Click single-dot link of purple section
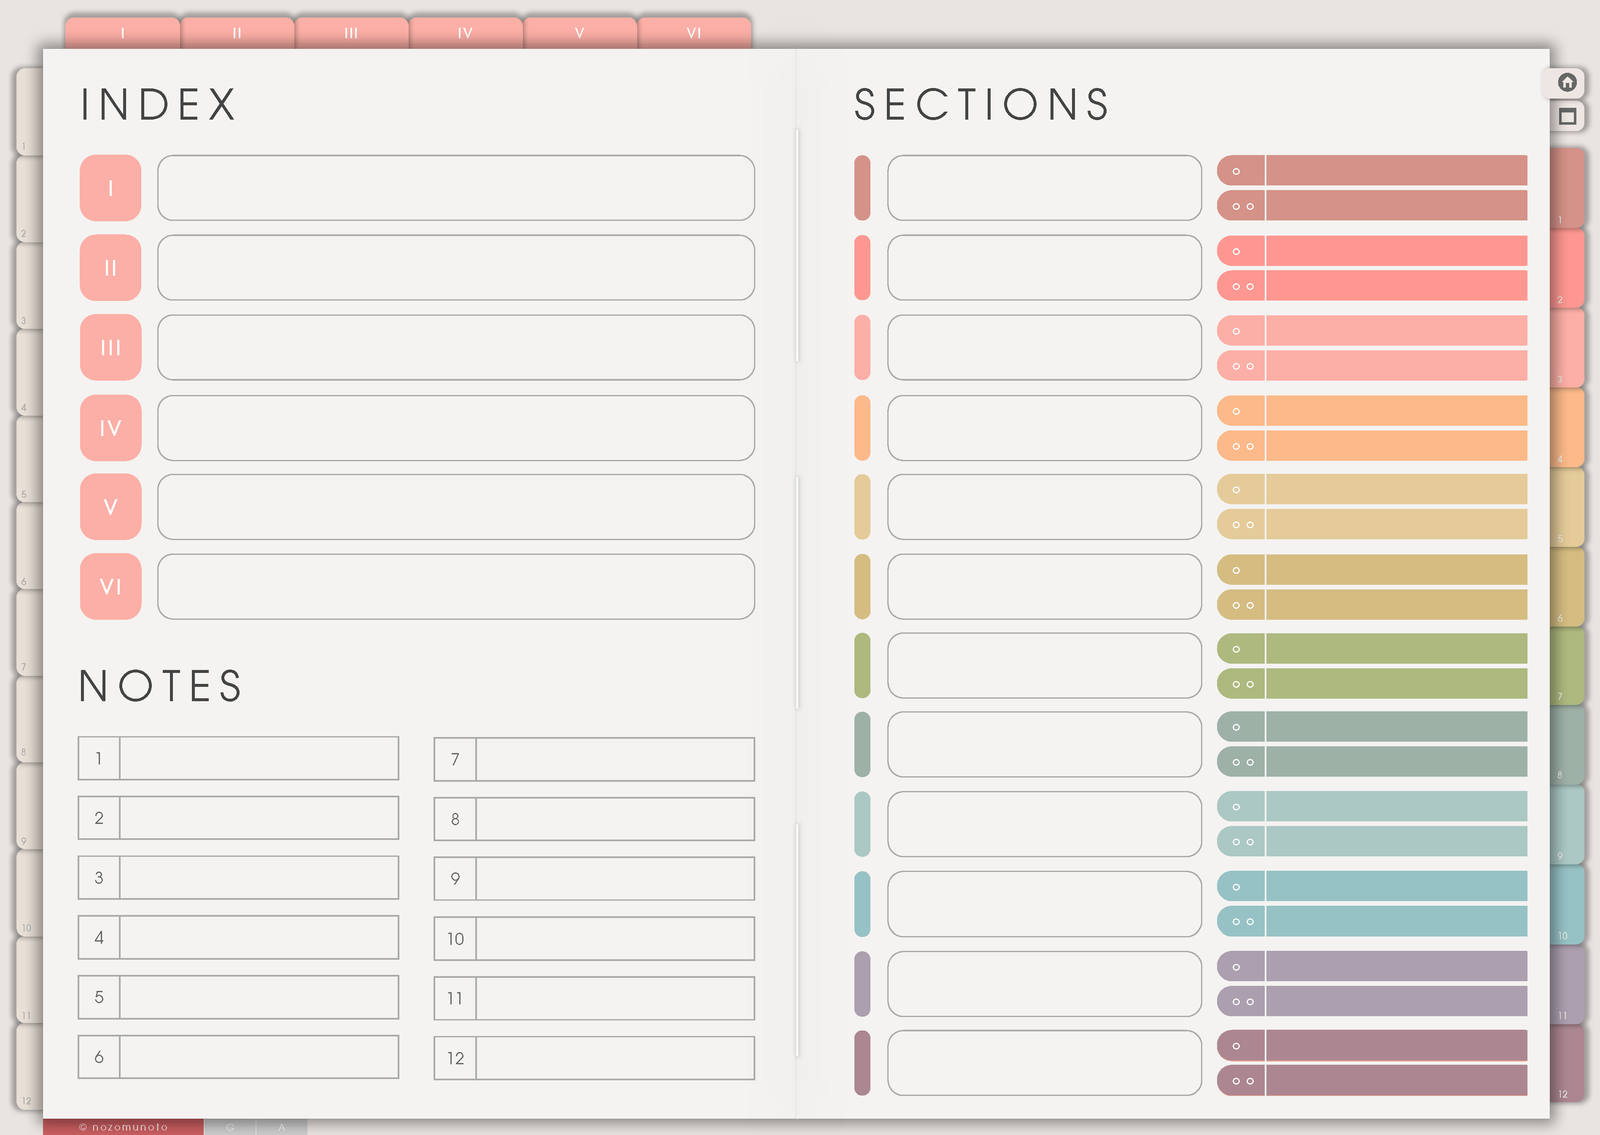This screenshot has width=1600, height=1135. (x=1241, y=967)
